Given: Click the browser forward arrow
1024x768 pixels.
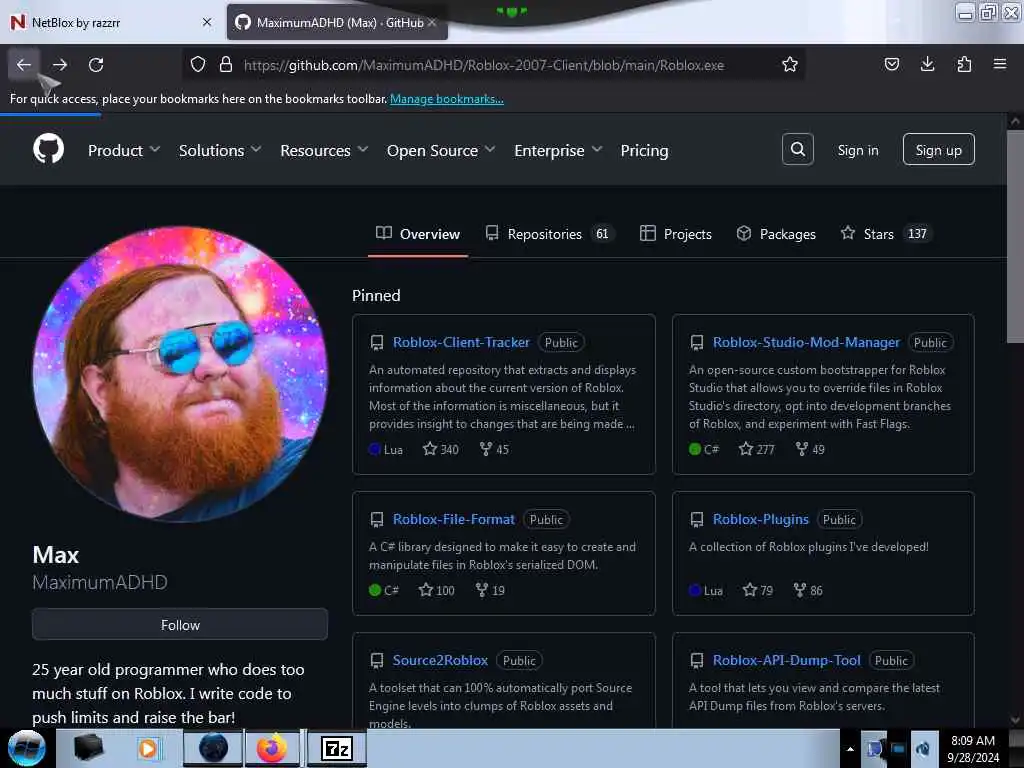Looking at the screenshot, I should (60, 65).
